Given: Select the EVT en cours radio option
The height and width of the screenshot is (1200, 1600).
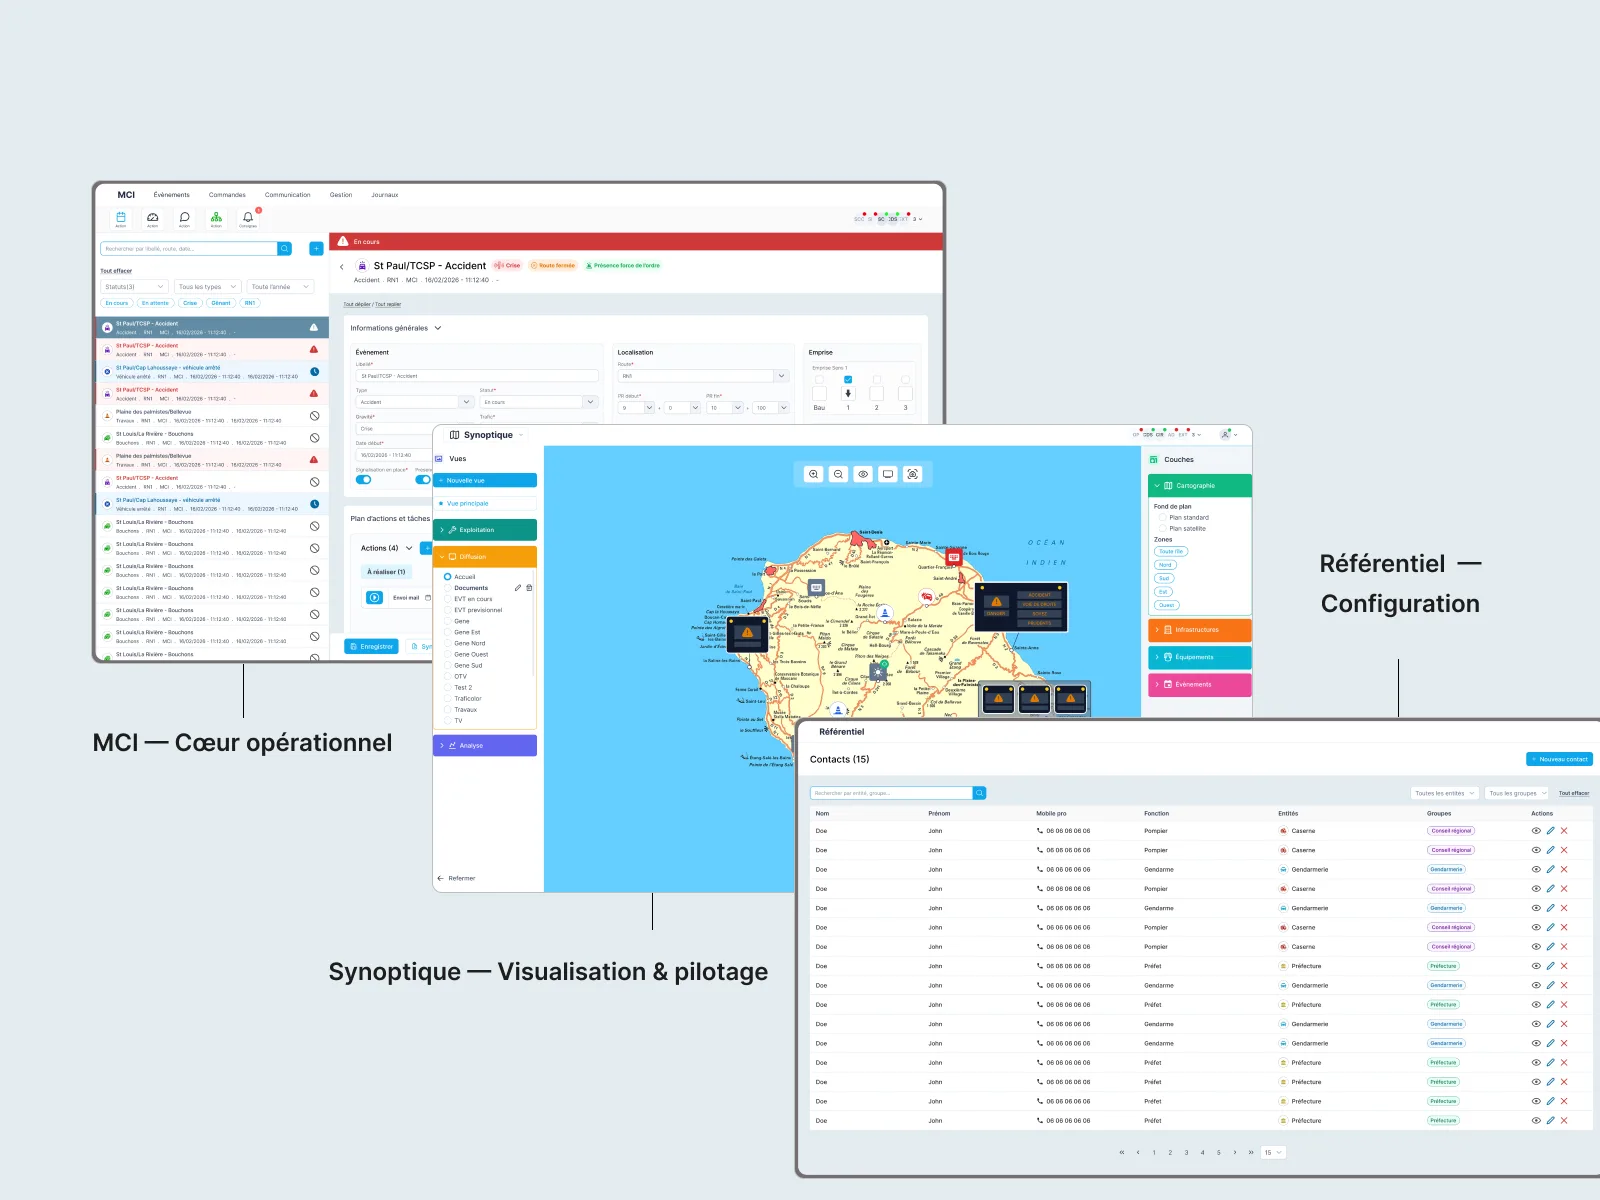Looking at the screenshot, I should point(447,599).
